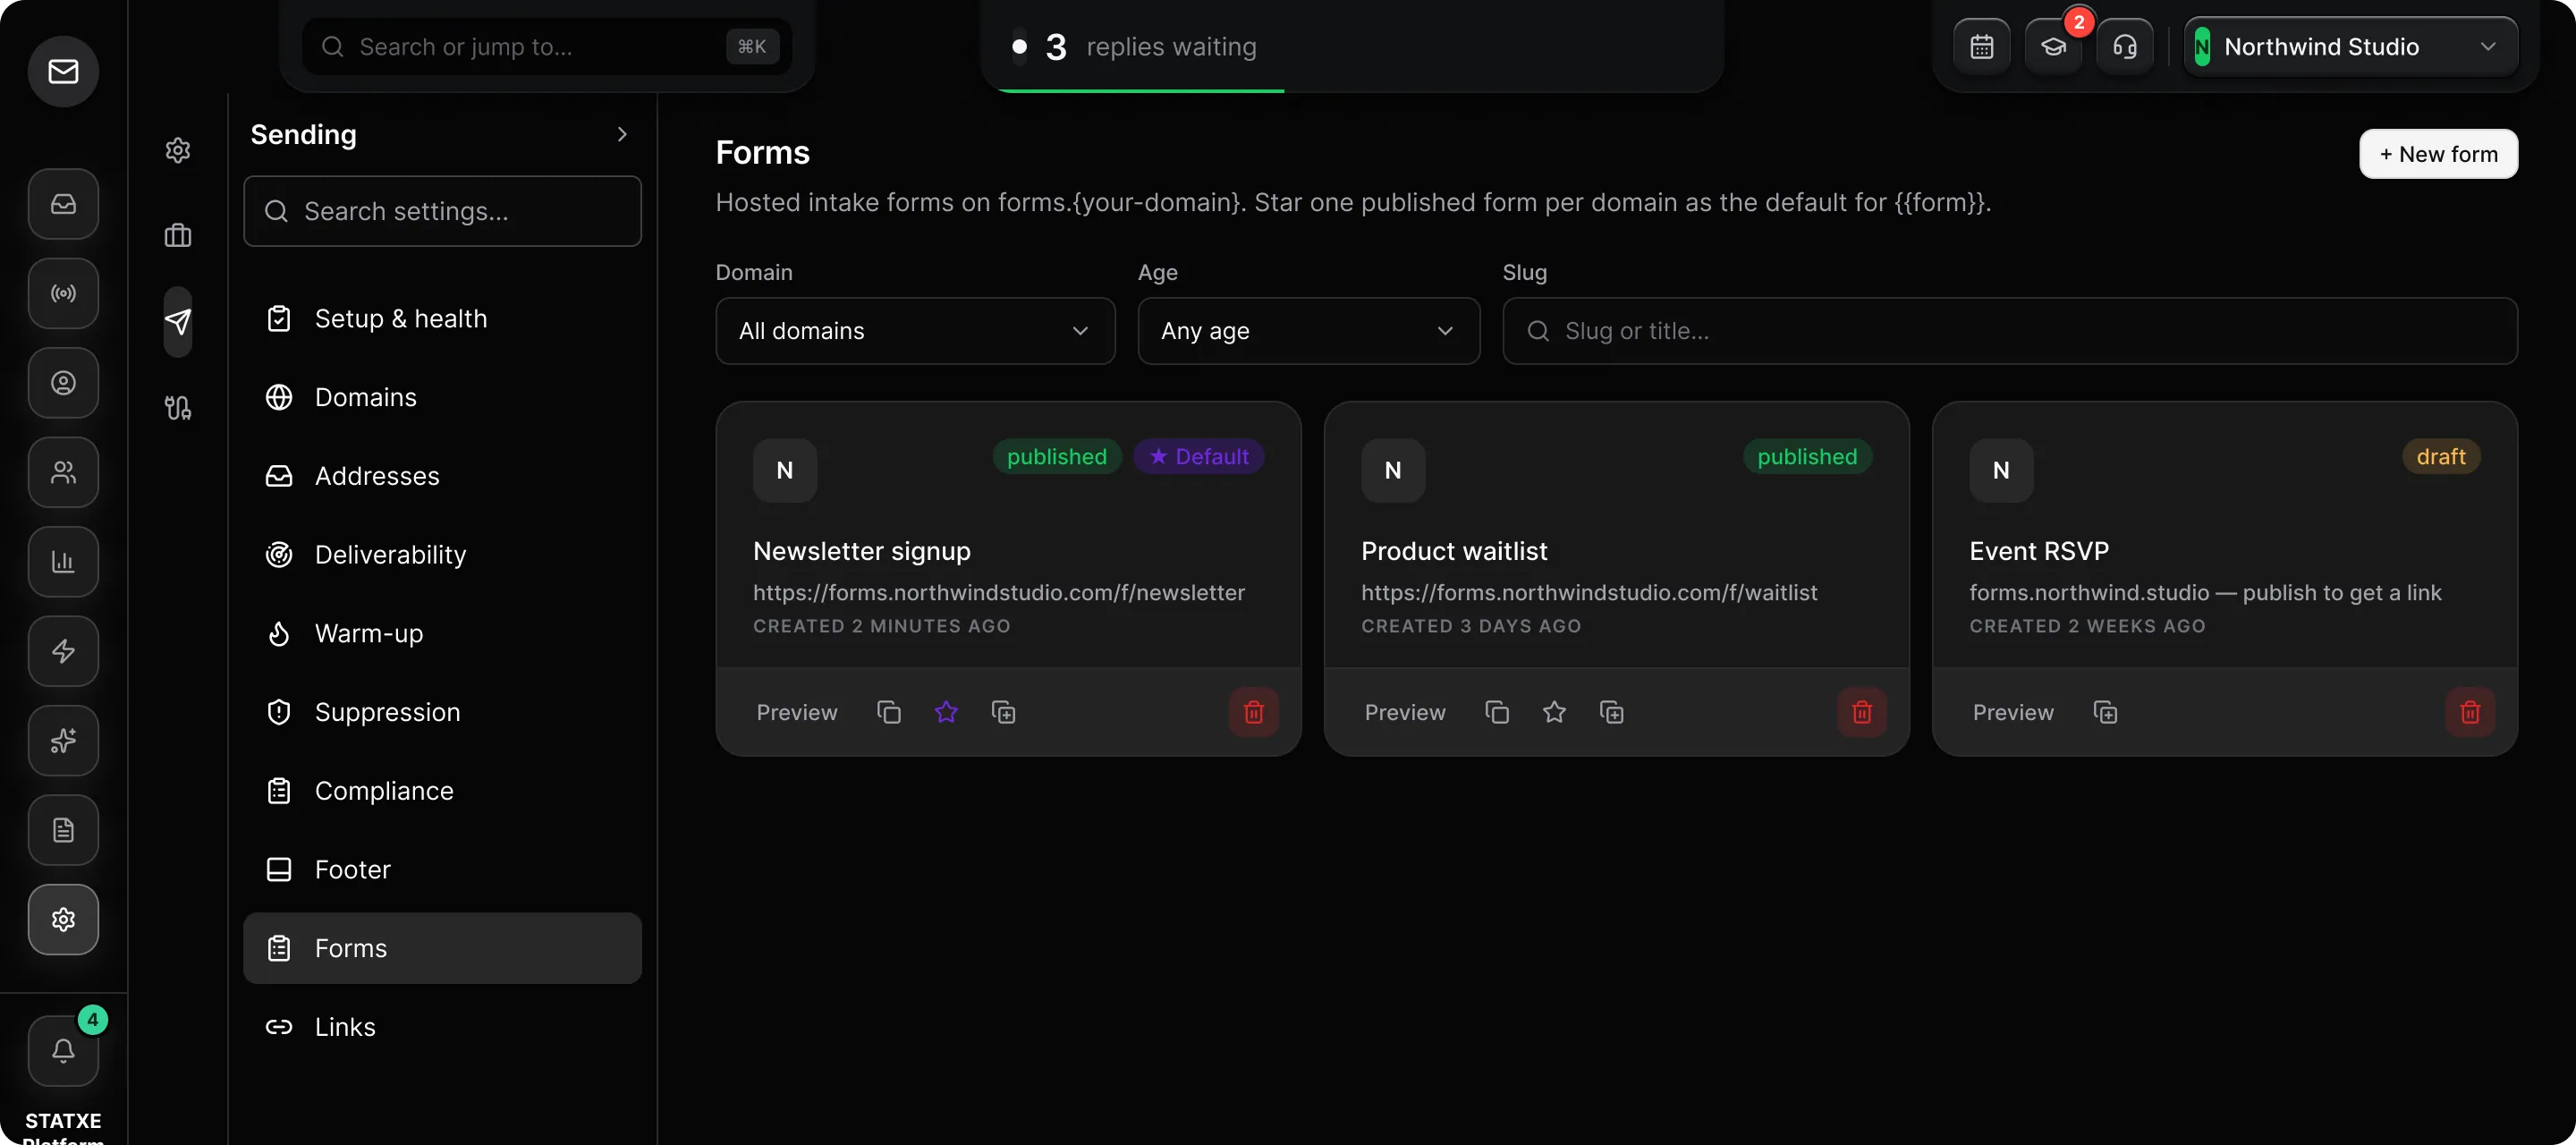Open the briefcase icon in the settings category column
Screen dimensions: 2576x1145
(178, 236)
